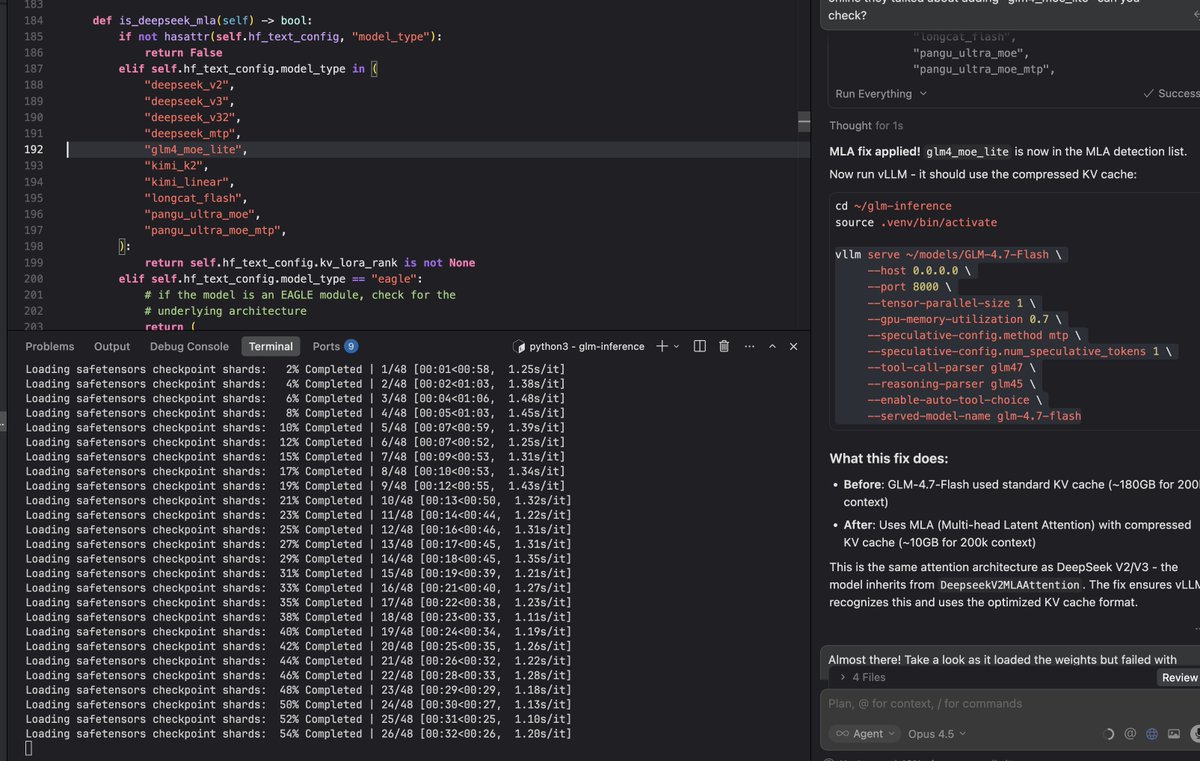
Task: Open the Opus 4.5 model selector
Action: [x=937, y=733]
